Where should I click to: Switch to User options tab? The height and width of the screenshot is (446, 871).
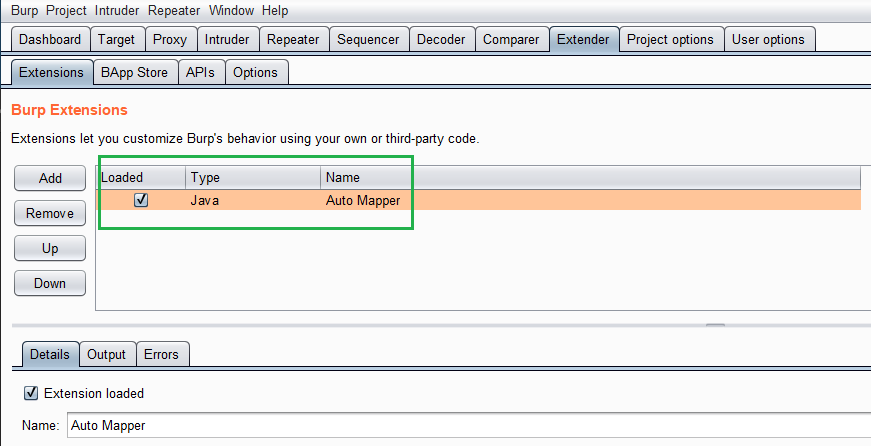click(768, 39)
